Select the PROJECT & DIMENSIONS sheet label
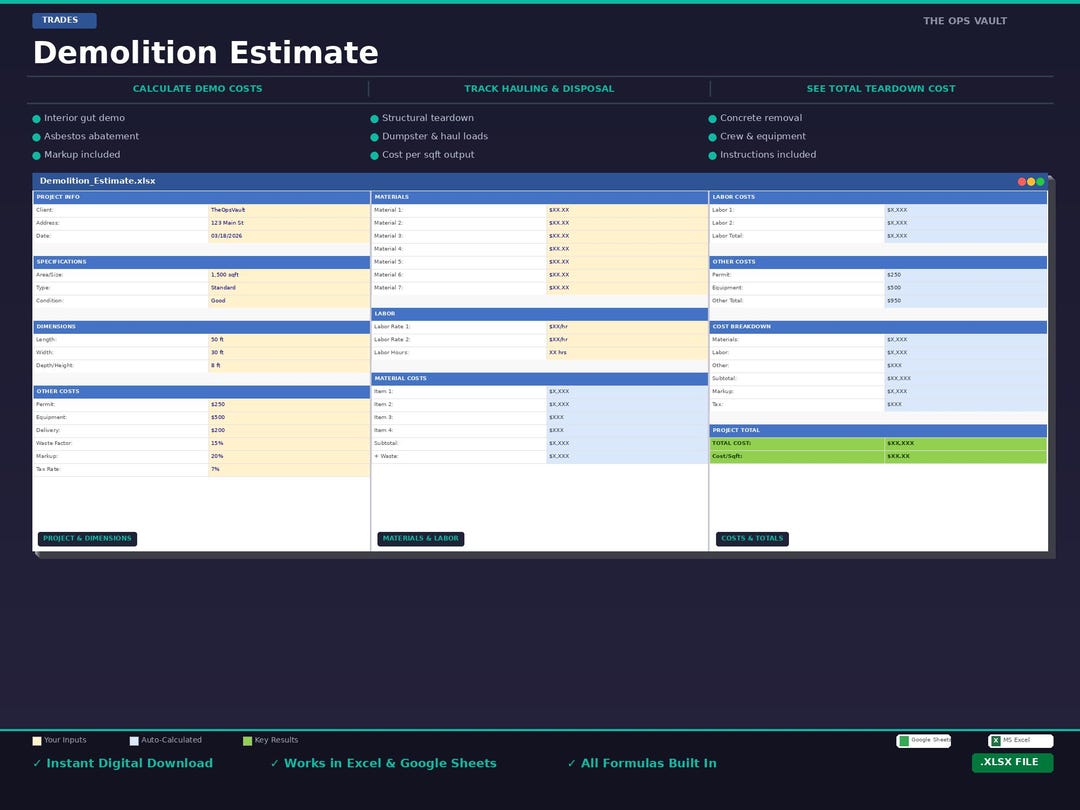Viewport: 1080px width, 810px height. 87,539
